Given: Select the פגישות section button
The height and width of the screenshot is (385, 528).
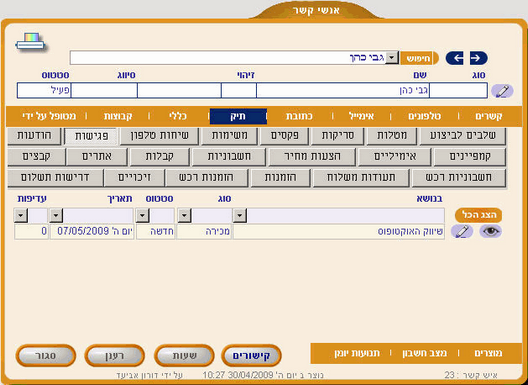Looking at the screenshot, I should tap(91, 136).
